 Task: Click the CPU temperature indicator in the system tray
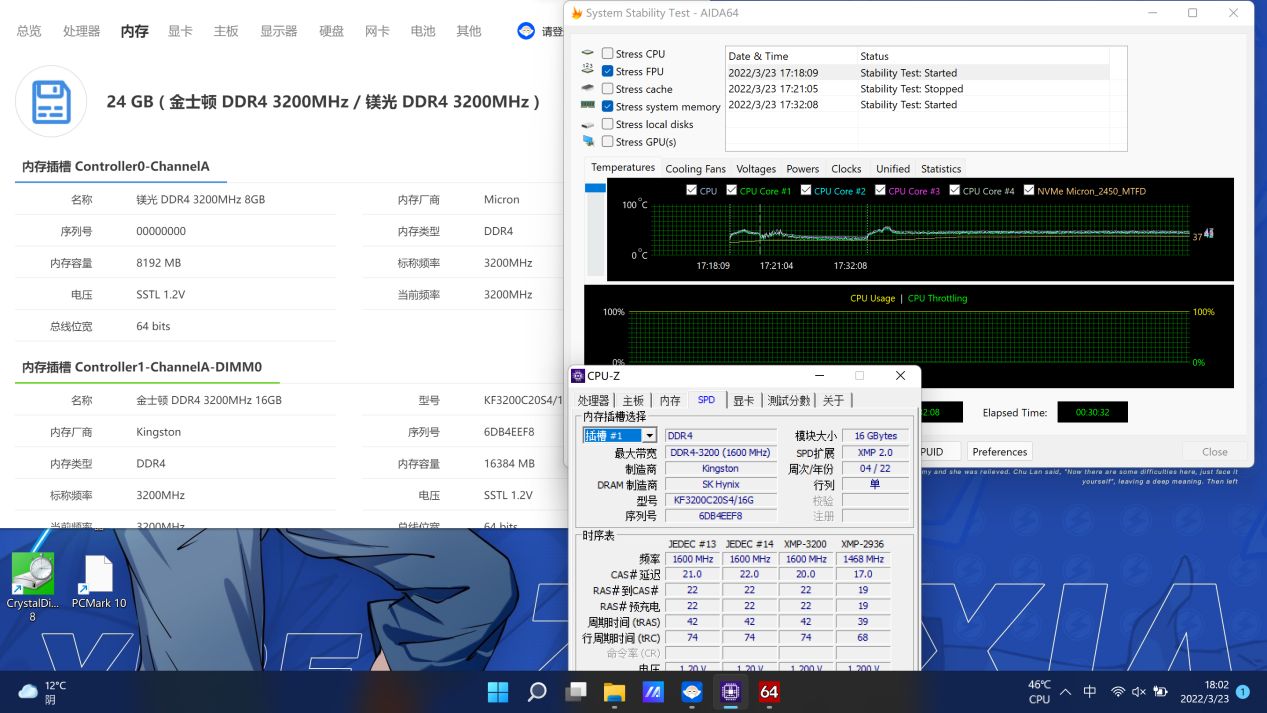[x=1038, y=691]
